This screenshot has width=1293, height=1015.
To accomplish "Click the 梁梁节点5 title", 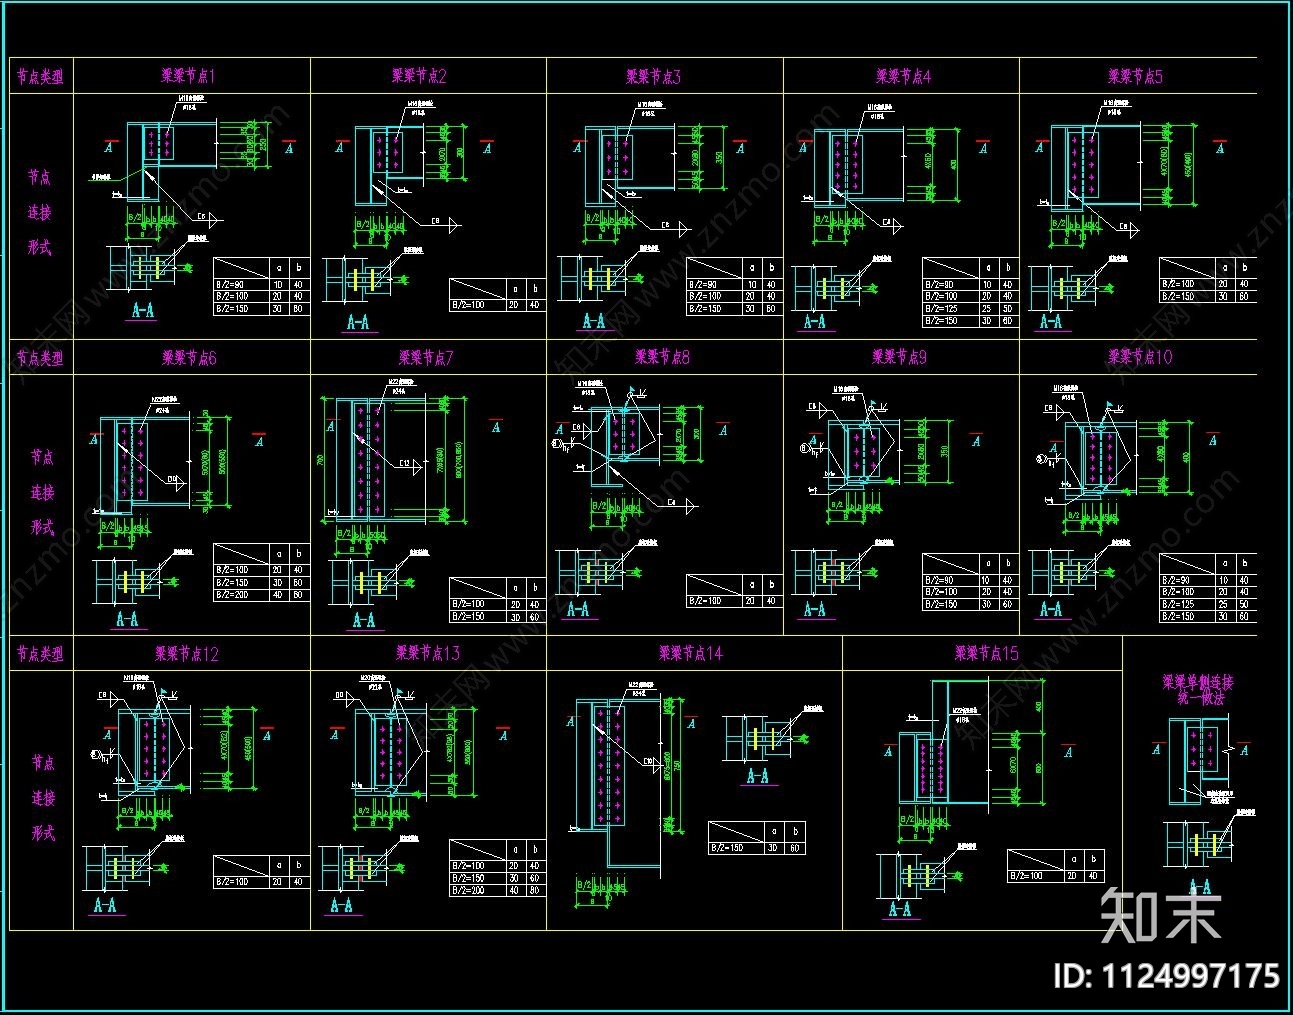I will (x=1135, y=76).
